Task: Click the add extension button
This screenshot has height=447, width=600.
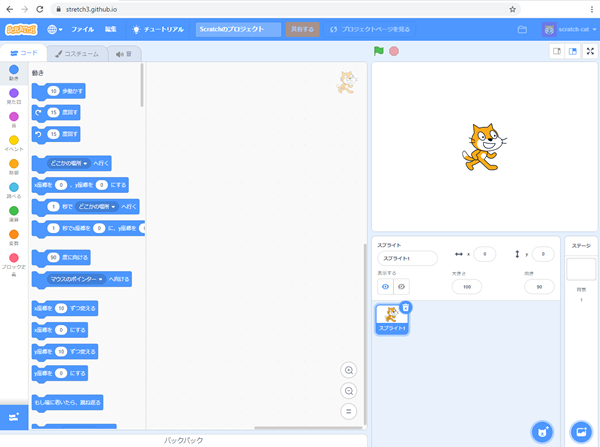Action: [14, 417]
